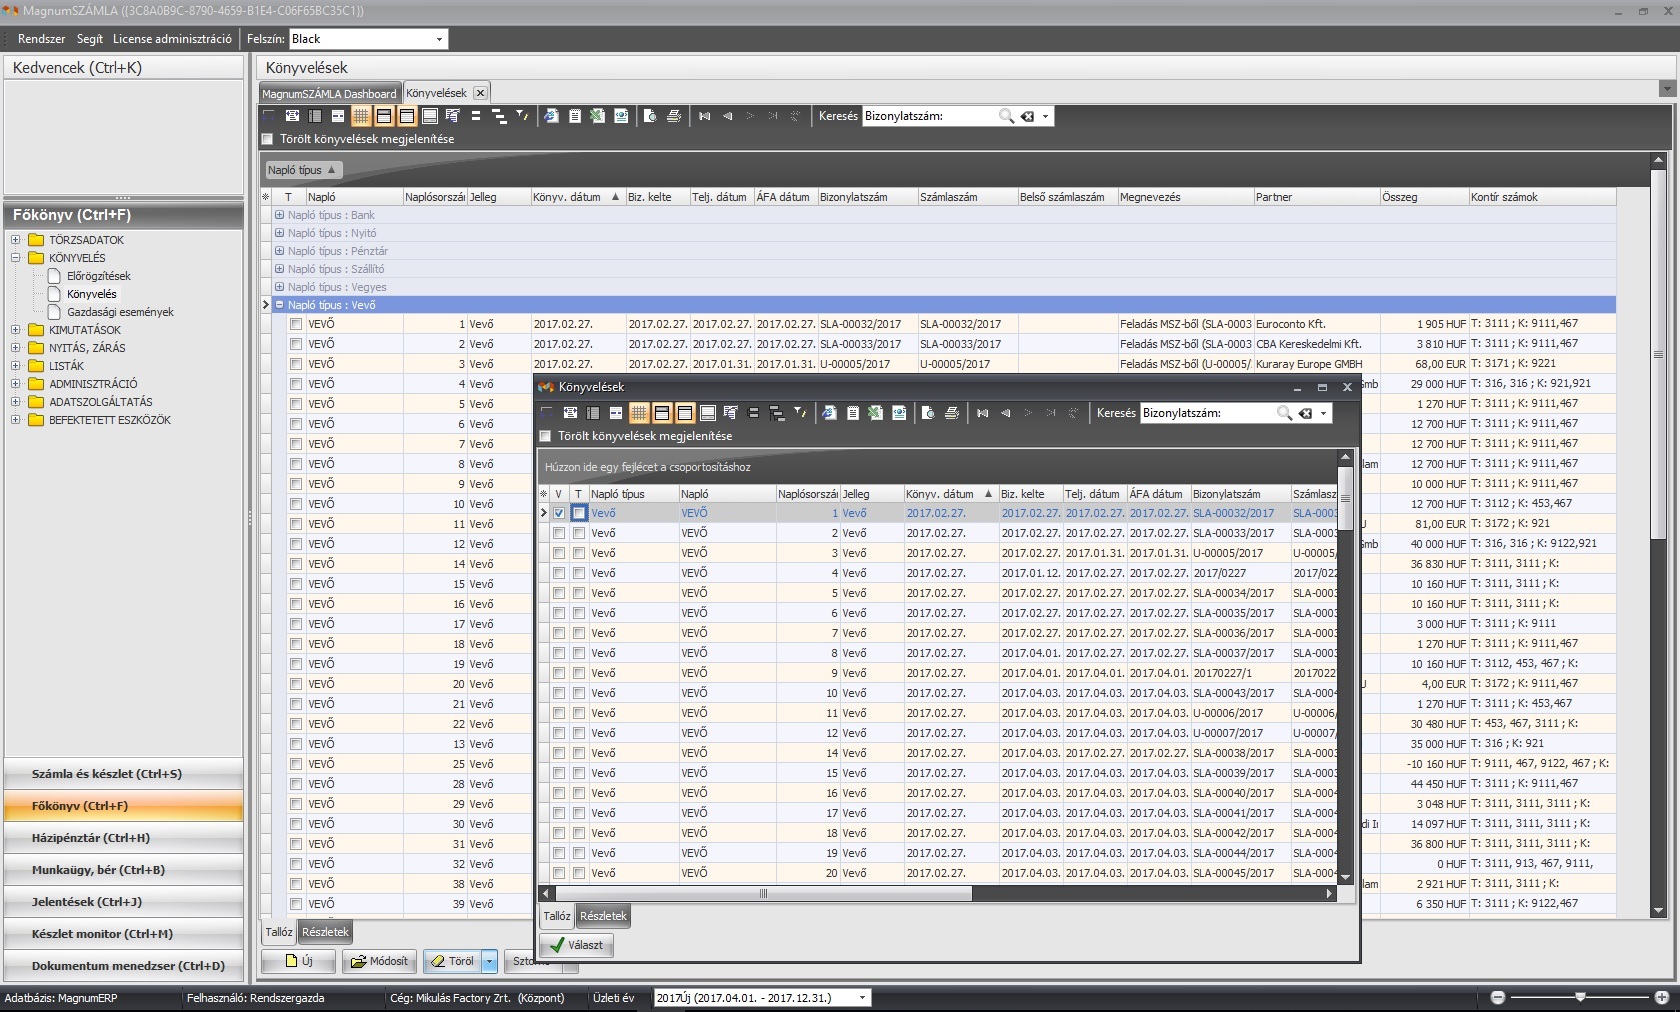Click the Módosít button
Viewport: 1680px width, 1012px height.
tap(380, 961)
